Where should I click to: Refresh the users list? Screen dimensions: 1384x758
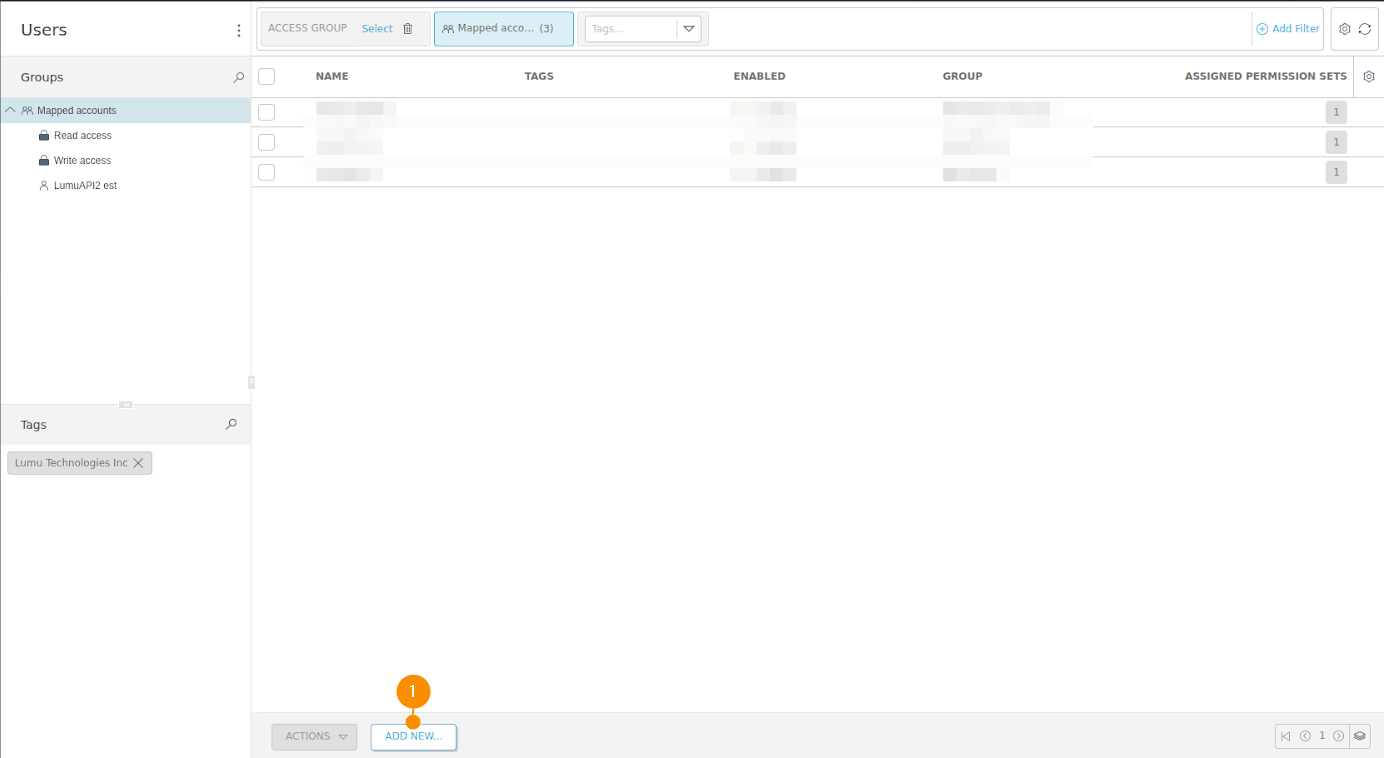coord(1365,29)
